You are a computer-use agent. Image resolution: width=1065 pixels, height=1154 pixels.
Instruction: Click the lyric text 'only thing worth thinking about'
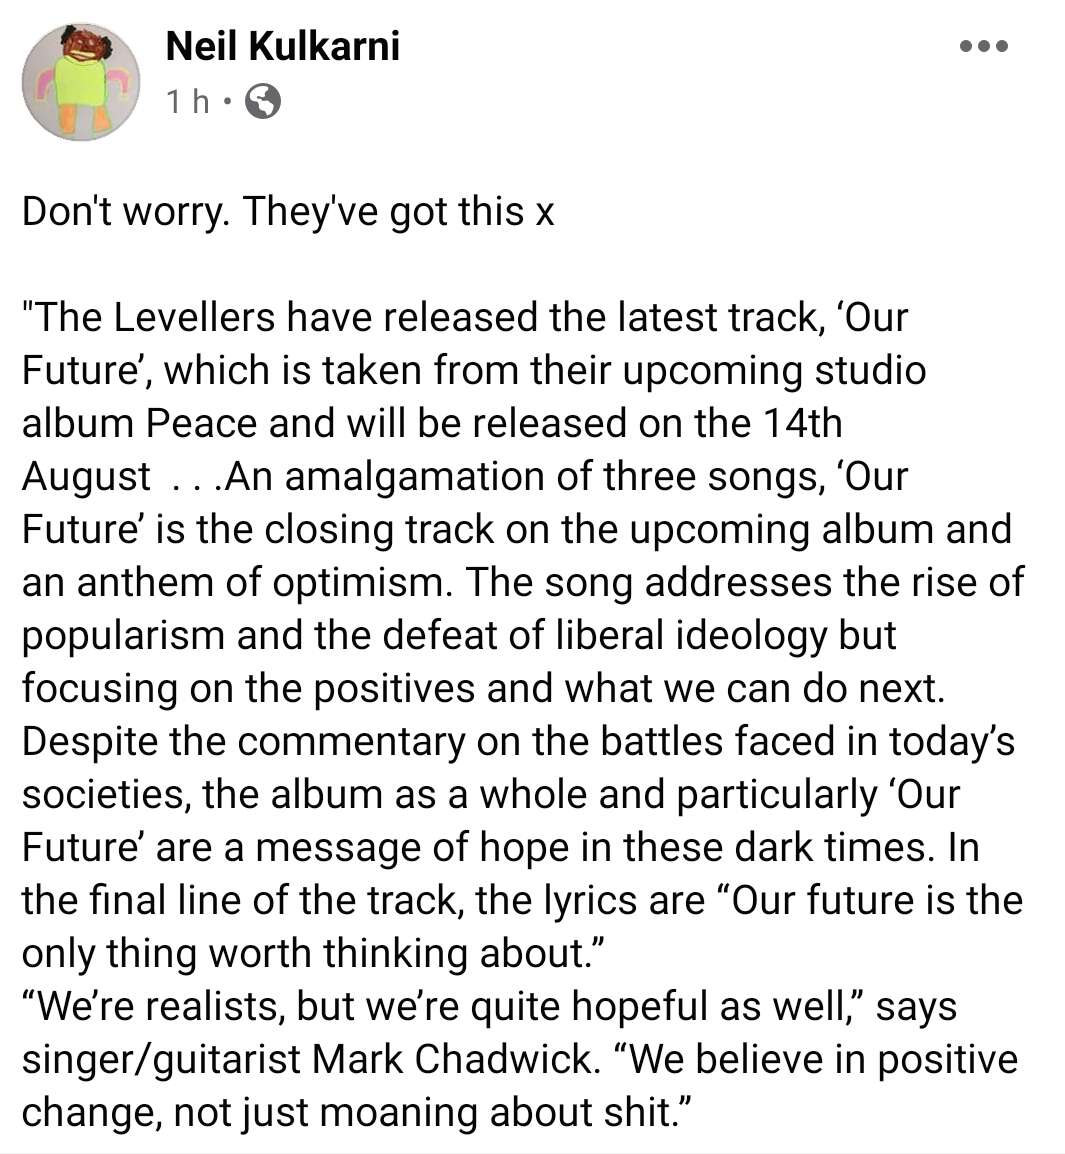click(302, 954)
